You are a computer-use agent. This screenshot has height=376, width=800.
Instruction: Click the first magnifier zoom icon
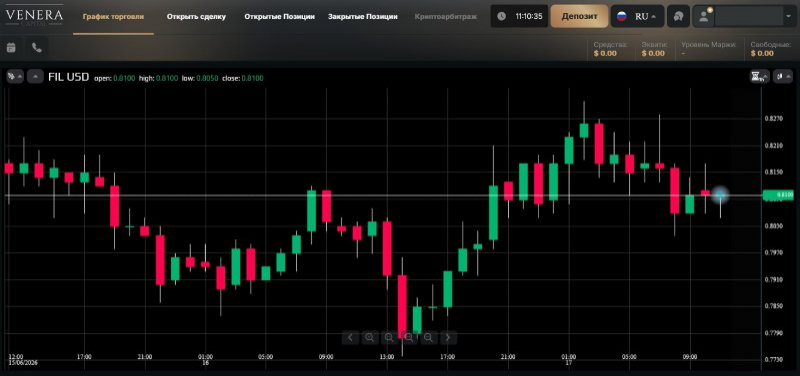(x=369, y=337)
